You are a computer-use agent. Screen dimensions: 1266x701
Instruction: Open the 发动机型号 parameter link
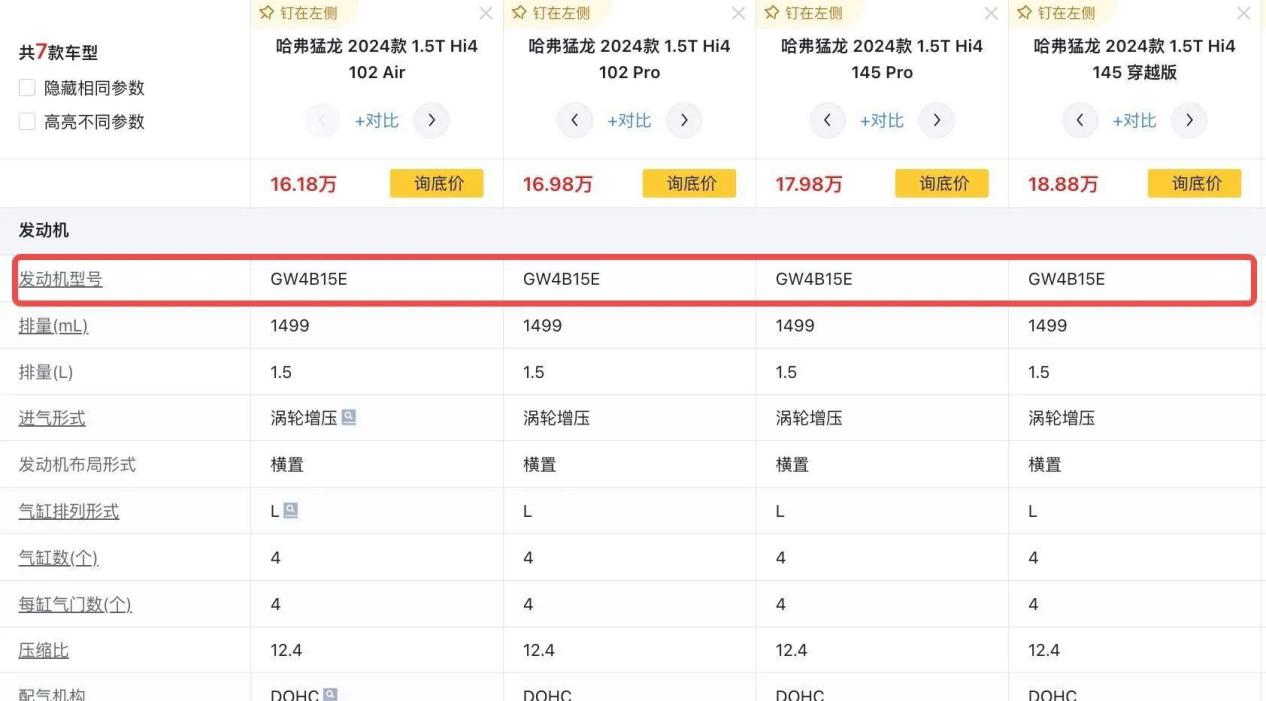[60, 279]
